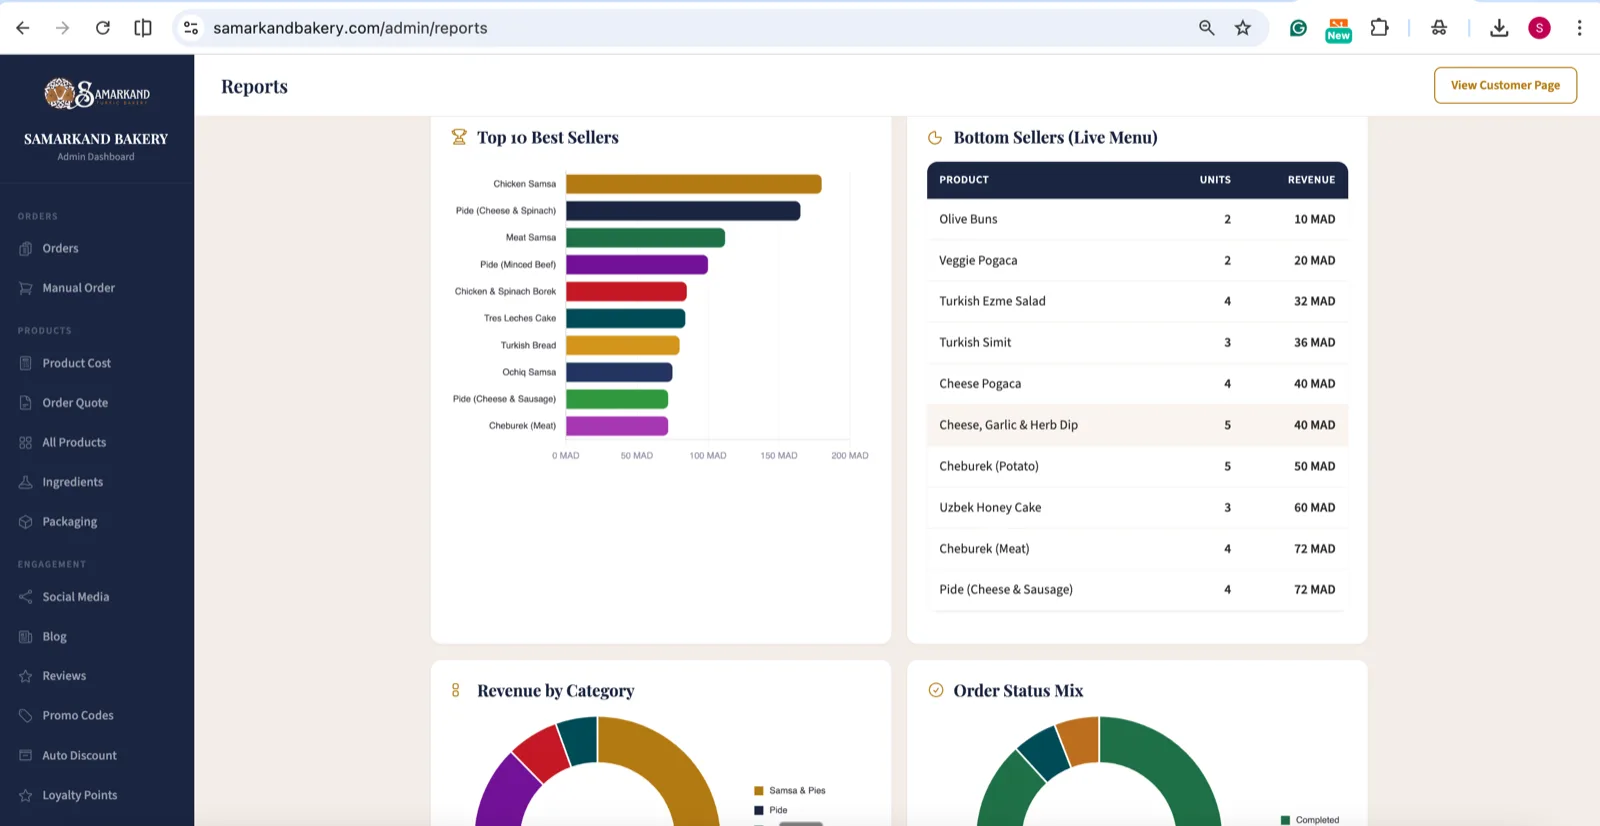Viewport: 1600px width, 826px height.
Task: Click the Chicken Samsa bar
Action: coord(694,184)
